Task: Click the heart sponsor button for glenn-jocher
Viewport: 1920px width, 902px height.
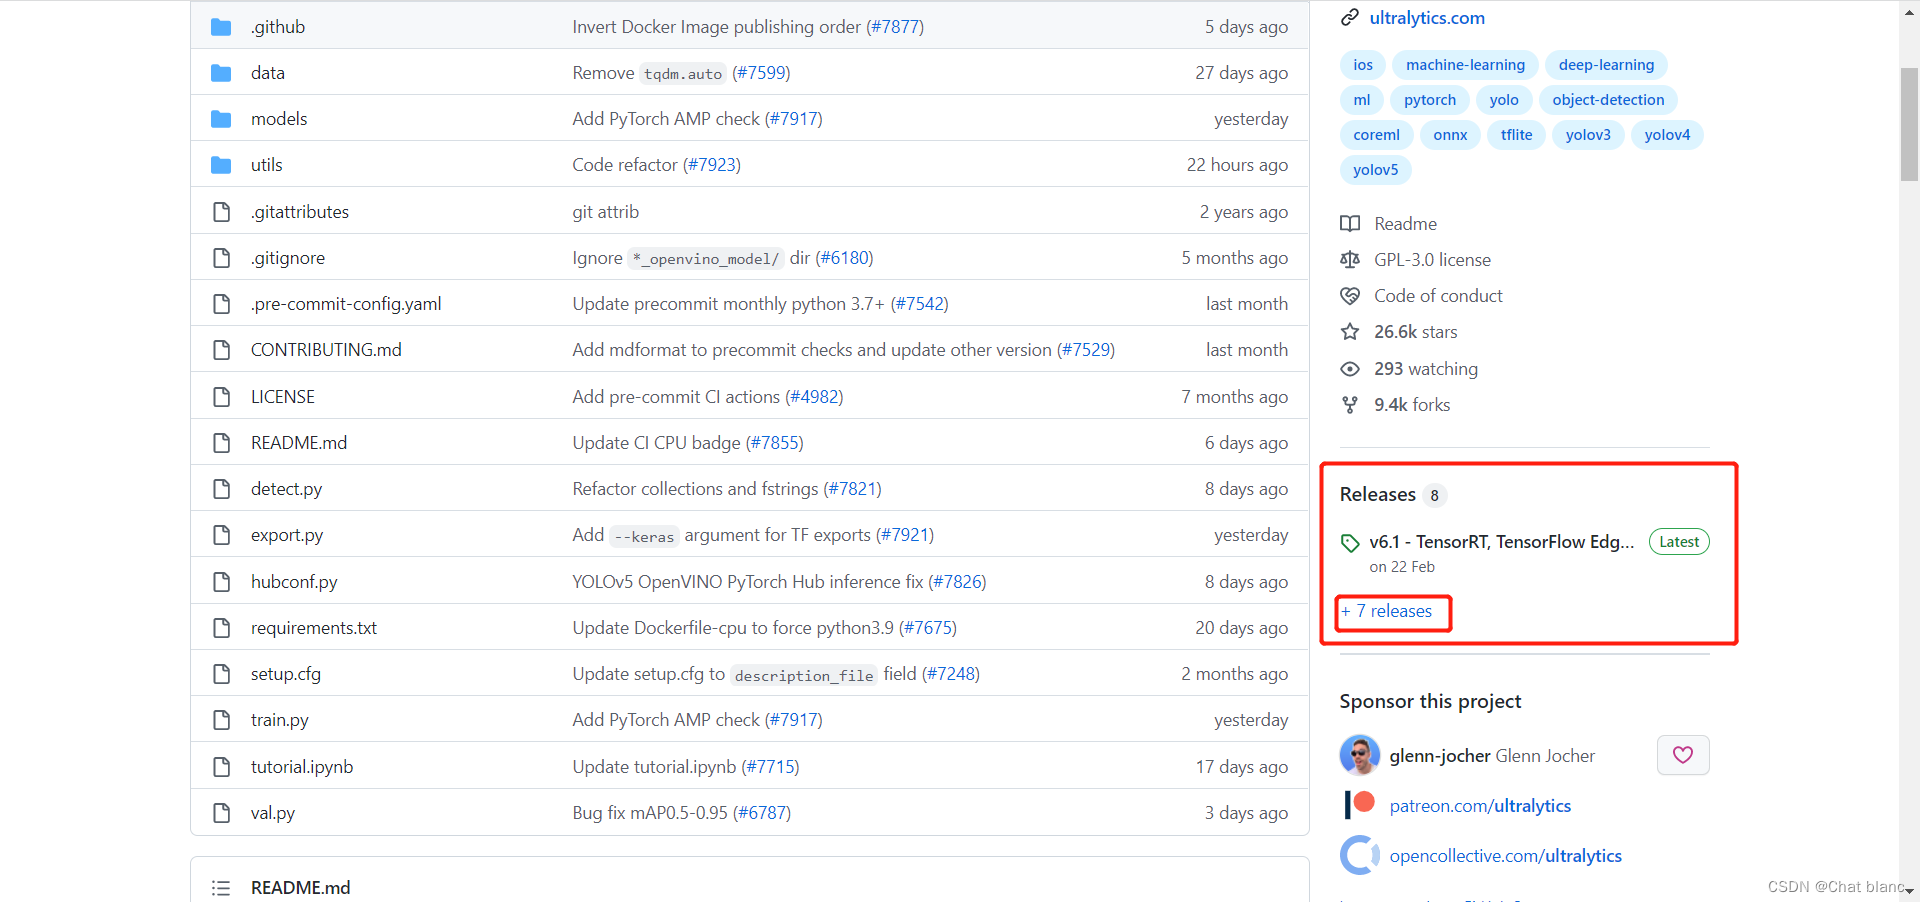Action: click(1683, 755)
